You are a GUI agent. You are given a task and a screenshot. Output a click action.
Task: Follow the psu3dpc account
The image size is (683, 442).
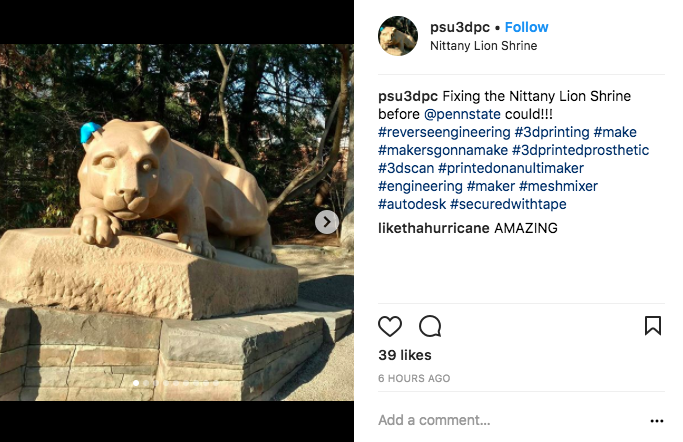pos(526,27)
